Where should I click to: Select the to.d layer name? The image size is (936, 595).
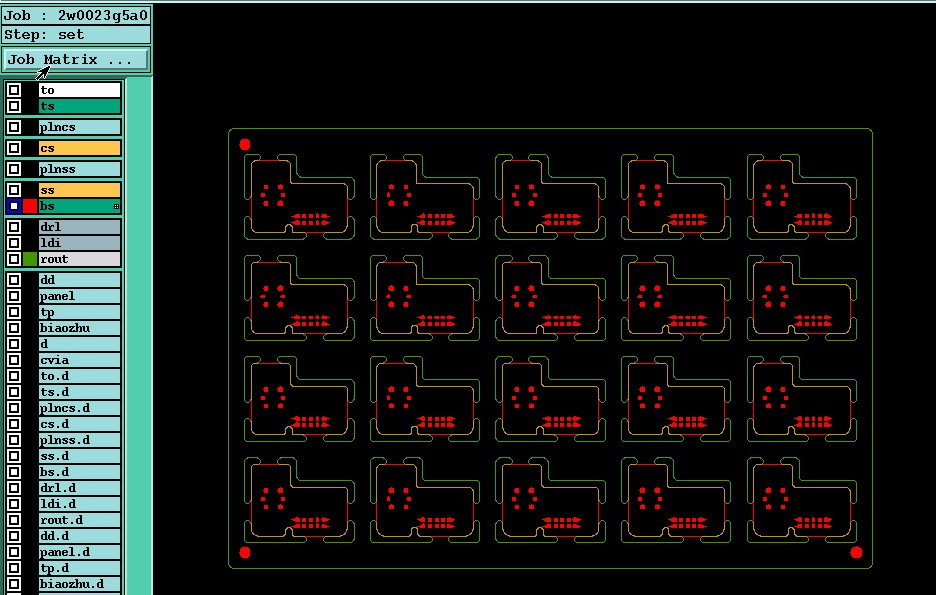[79, 376]
